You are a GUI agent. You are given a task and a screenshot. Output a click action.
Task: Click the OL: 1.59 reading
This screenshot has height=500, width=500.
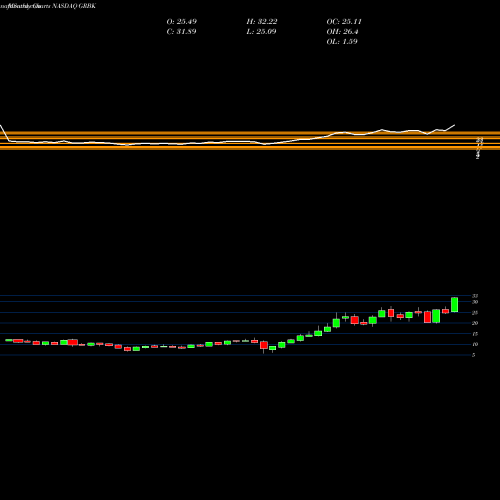tap(342, 42)
